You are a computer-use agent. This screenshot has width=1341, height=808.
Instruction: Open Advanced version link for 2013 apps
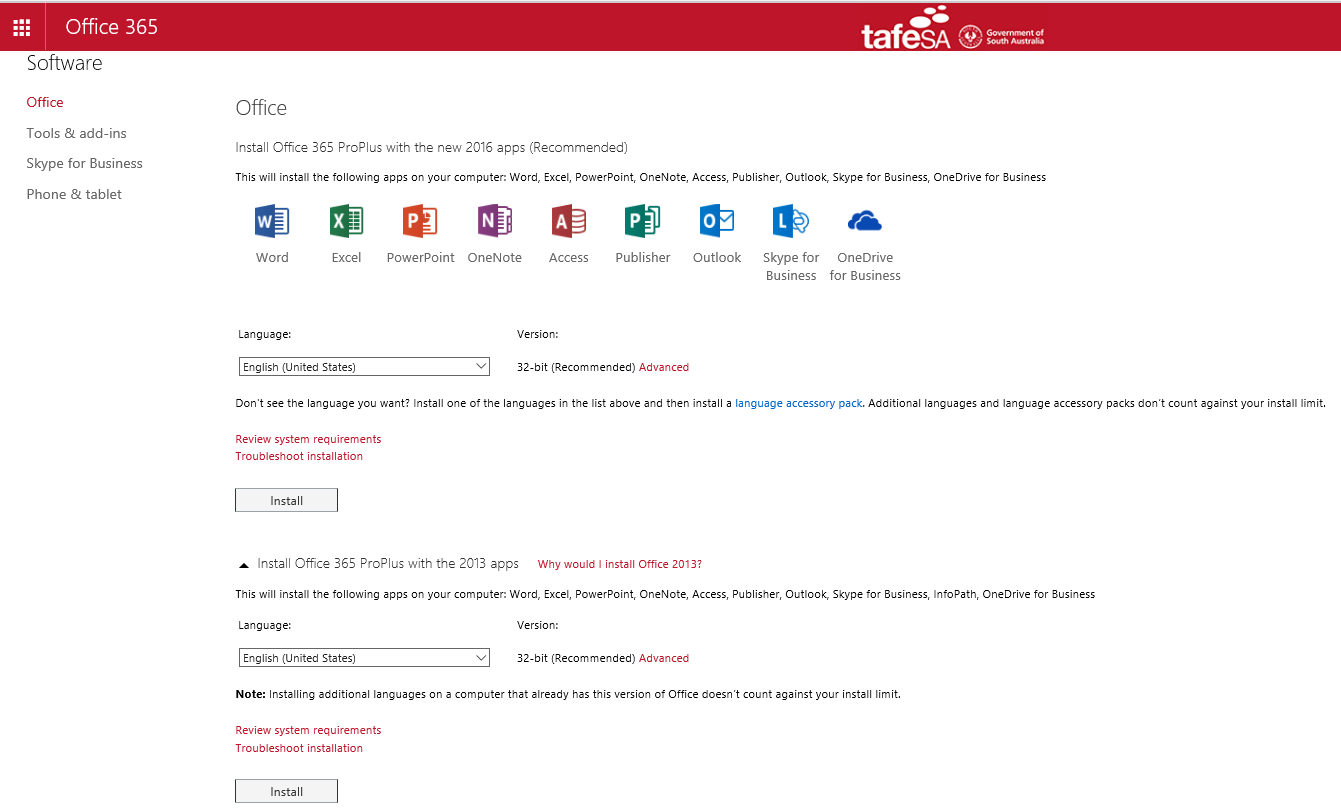[x=664, y=658]
